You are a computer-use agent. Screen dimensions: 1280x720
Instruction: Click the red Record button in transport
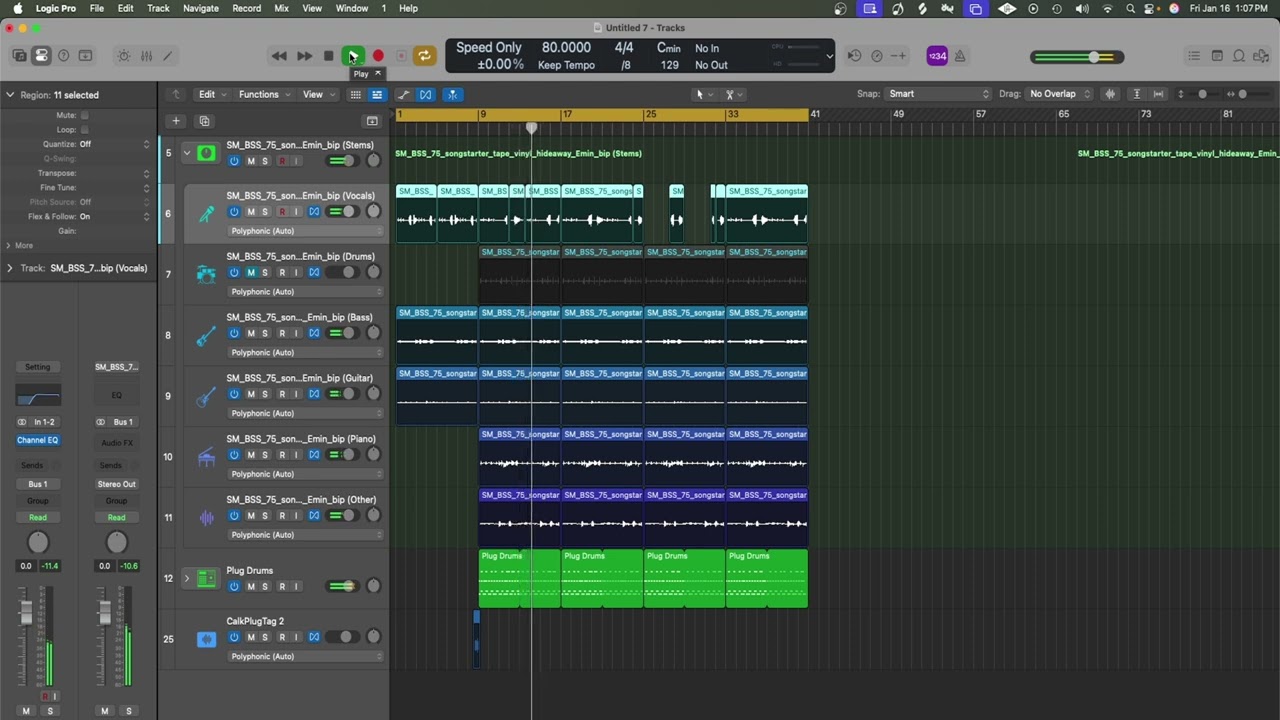pos(378,56)
